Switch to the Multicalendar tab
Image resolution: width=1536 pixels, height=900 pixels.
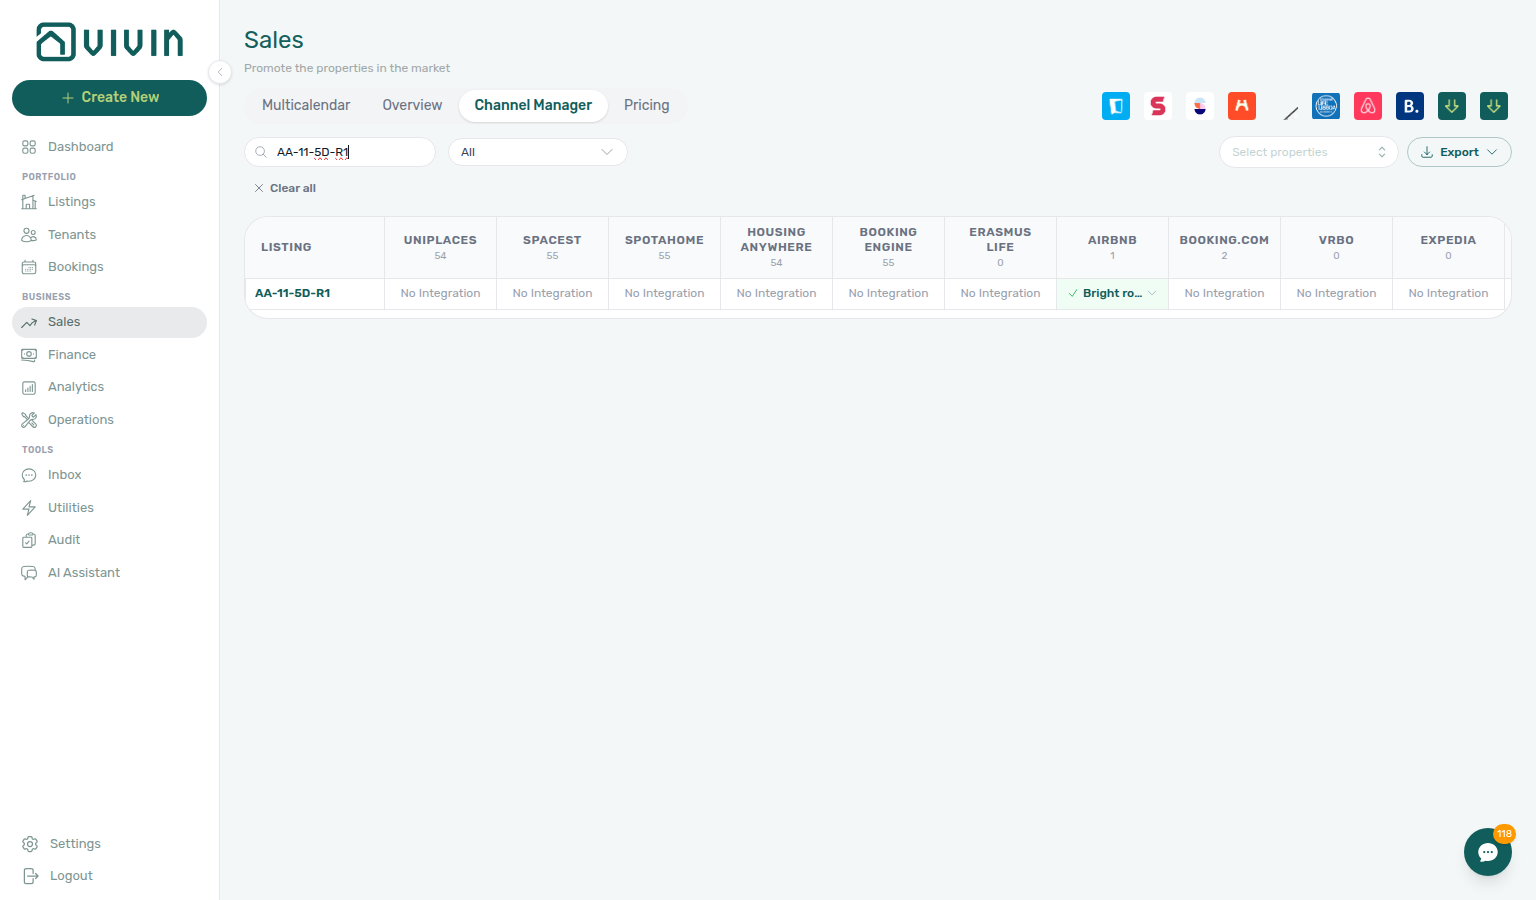[306, 105]
